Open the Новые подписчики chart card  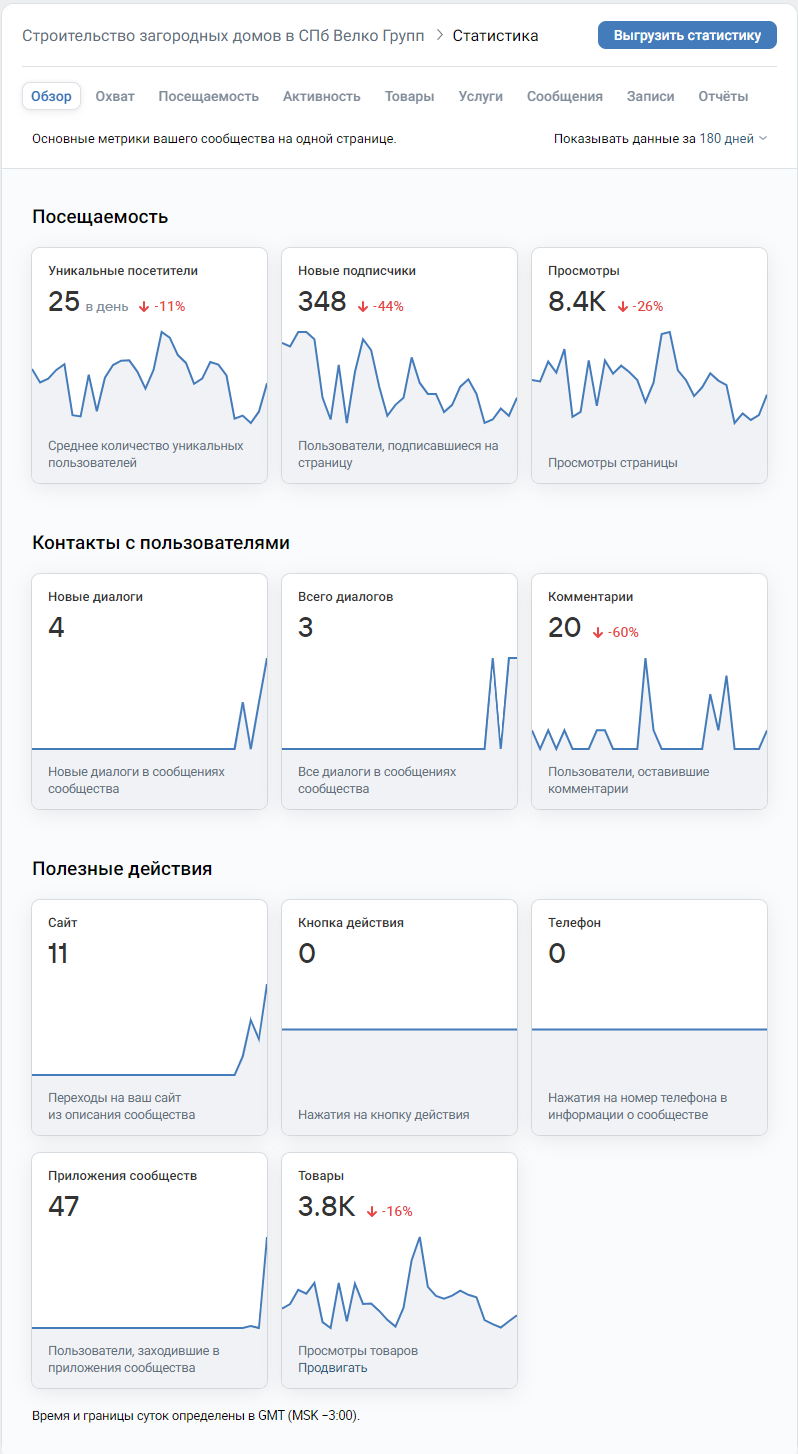pos(400,366)
